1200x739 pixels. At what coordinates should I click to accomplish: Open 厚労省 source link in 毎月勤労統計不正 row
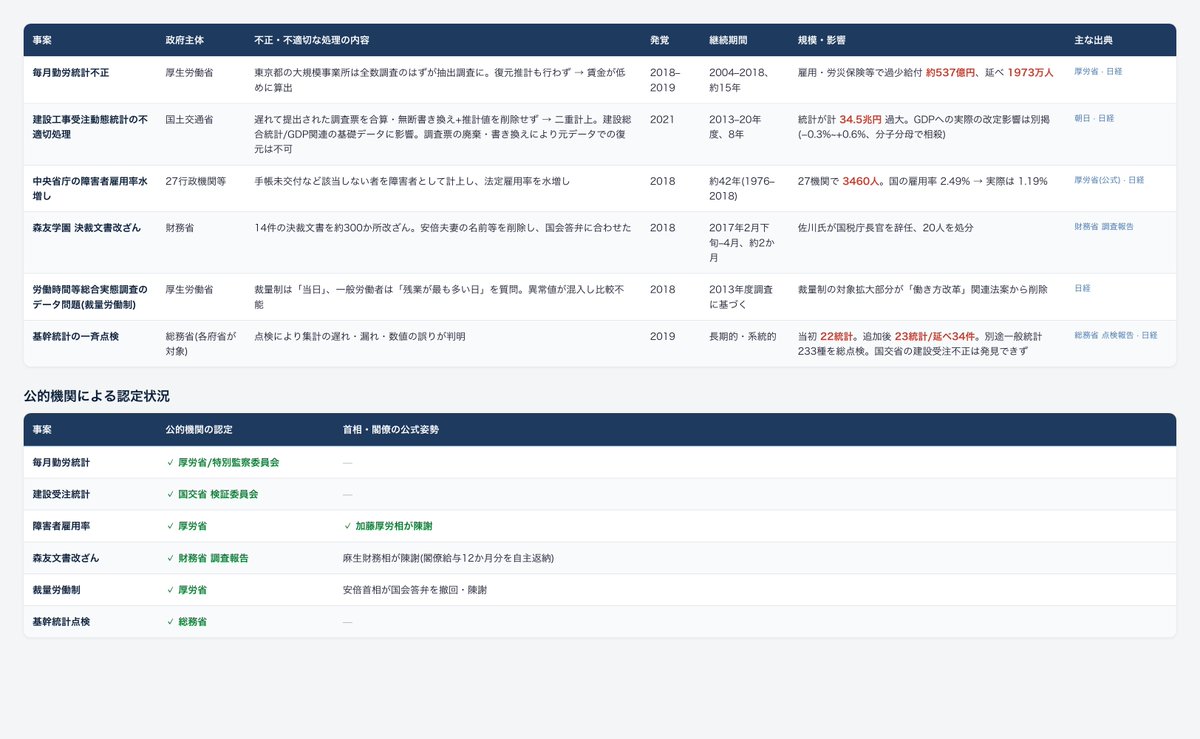pyautogui.click(x=1085, y=72)
